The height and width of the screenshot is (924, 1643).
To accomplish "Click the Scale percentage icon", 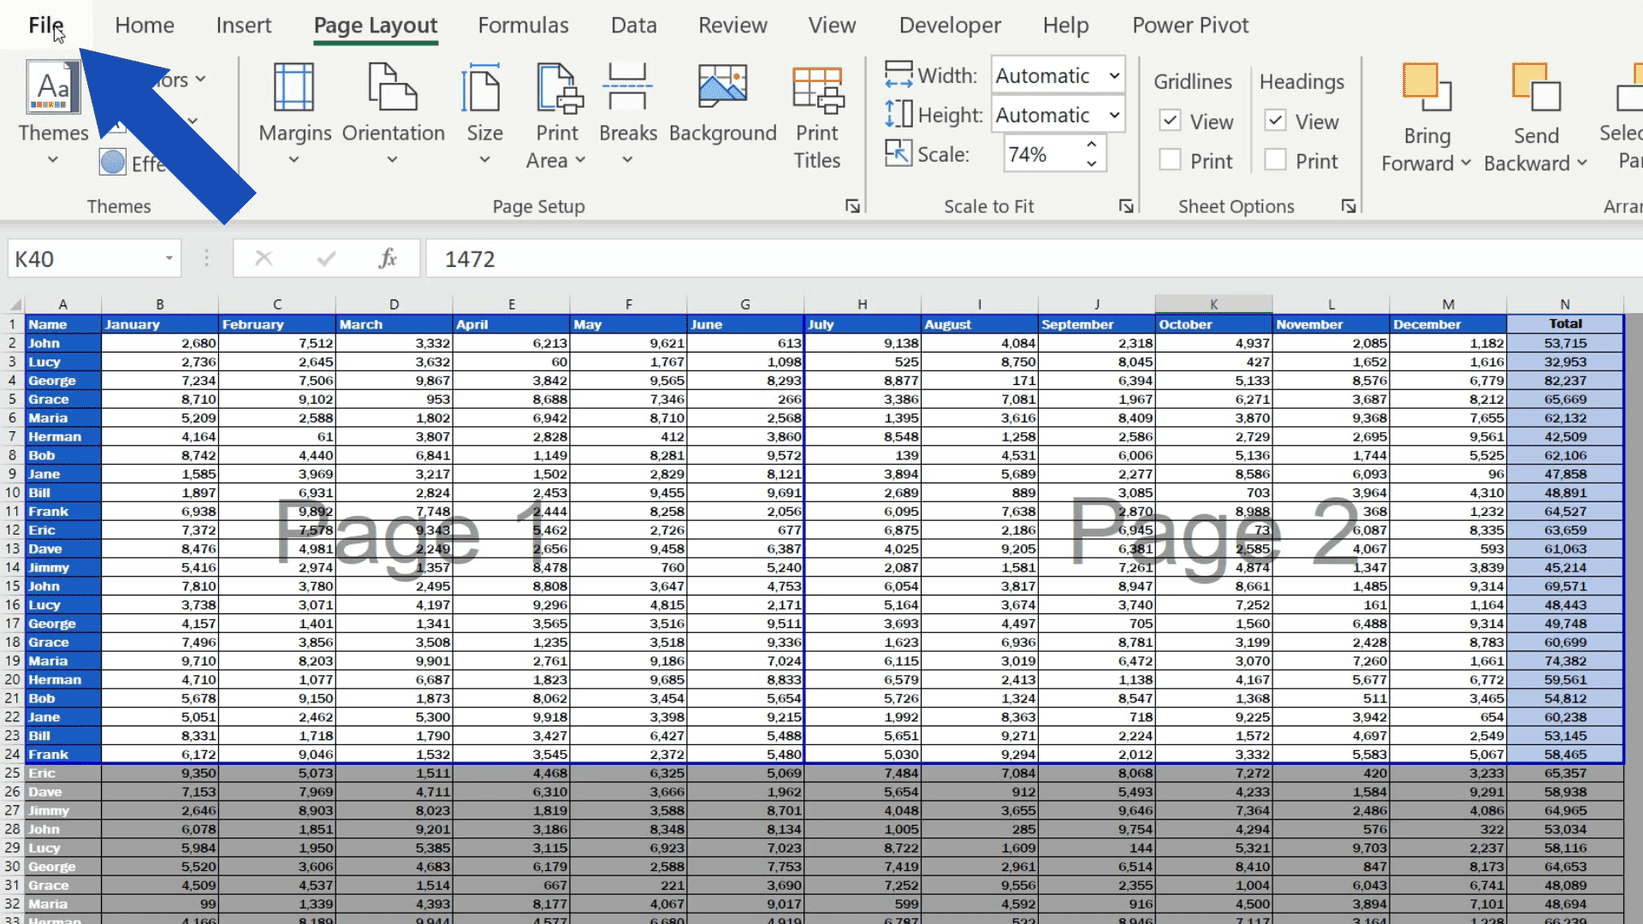I will coord(898,153).
